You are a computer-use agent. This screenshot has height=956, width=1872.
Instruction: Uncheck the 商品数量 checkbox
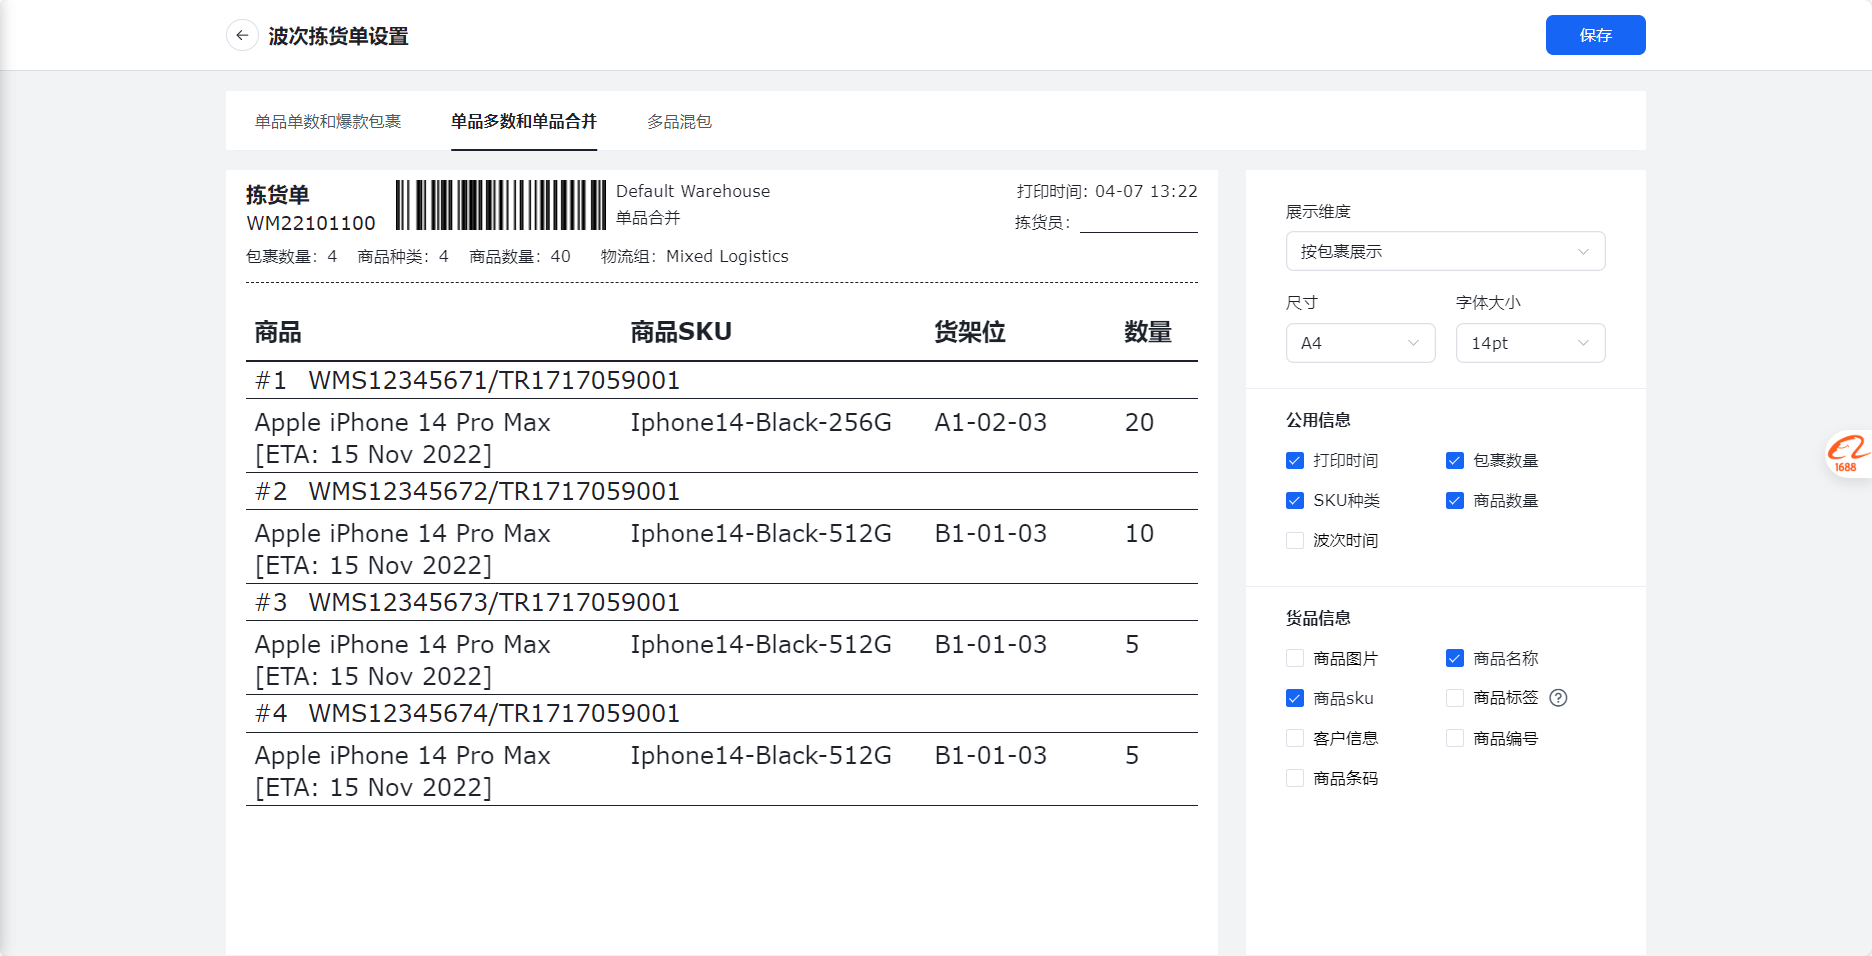pos(1455,501)
